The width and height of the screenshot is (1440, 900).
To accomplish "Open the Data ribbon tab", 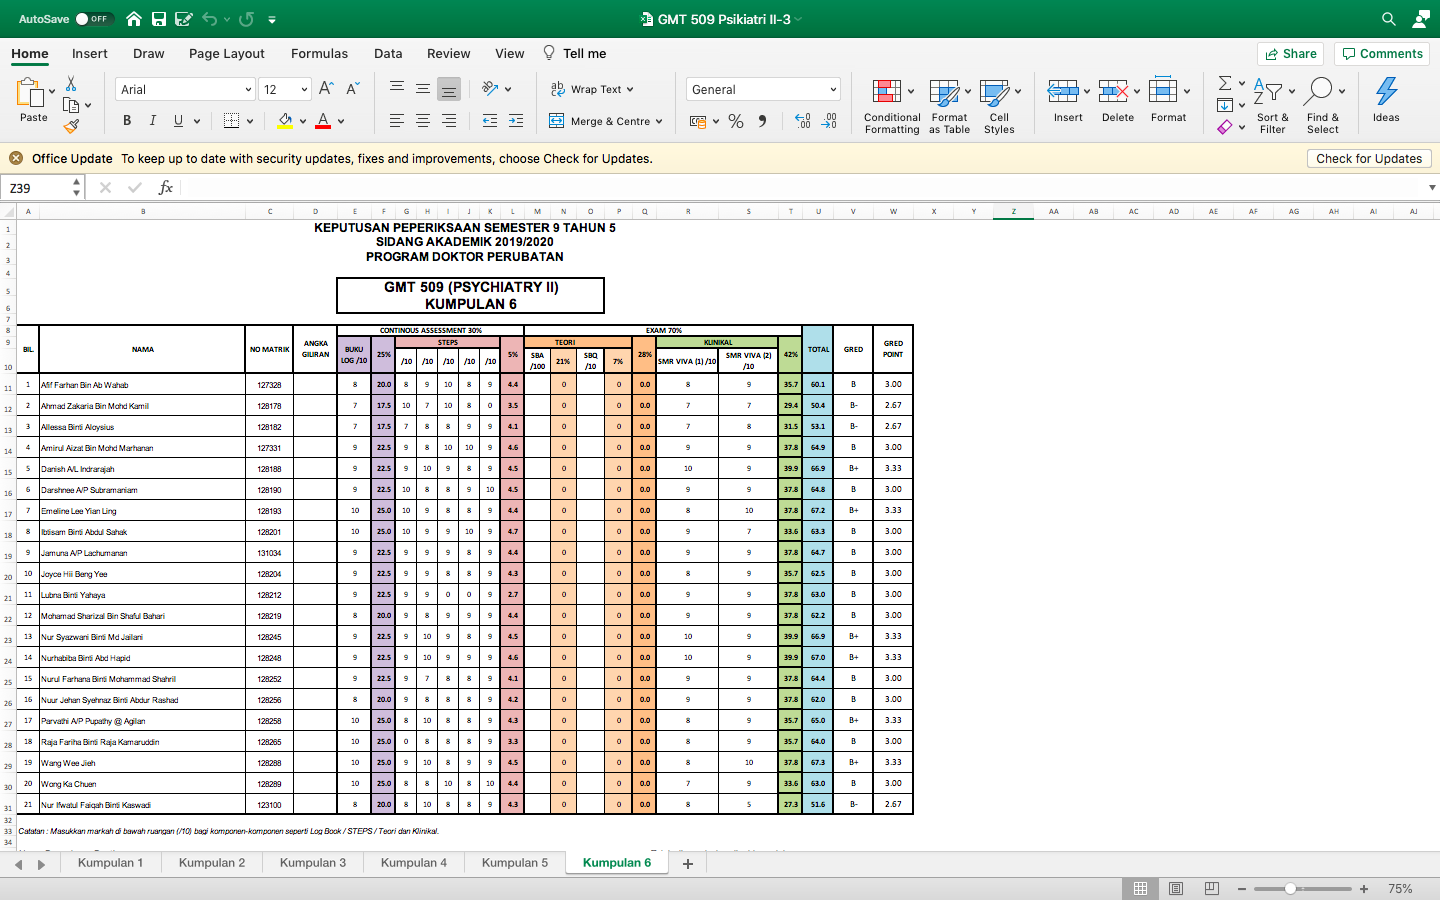I will [x=388, y=53].
